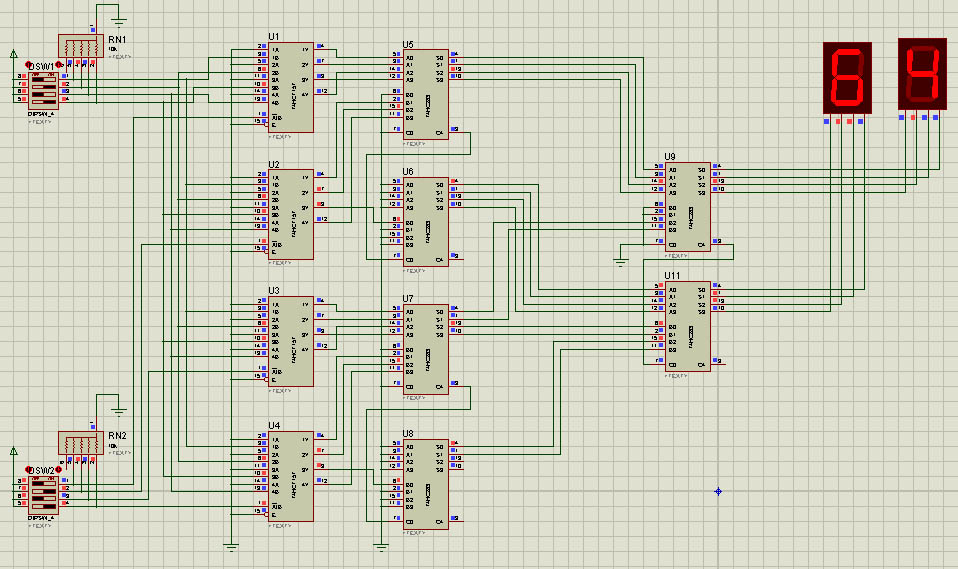The width and height of the screenshot is (958, 569).
Task: Click the red dot right of DSW2 label
Action: point(59,469)
